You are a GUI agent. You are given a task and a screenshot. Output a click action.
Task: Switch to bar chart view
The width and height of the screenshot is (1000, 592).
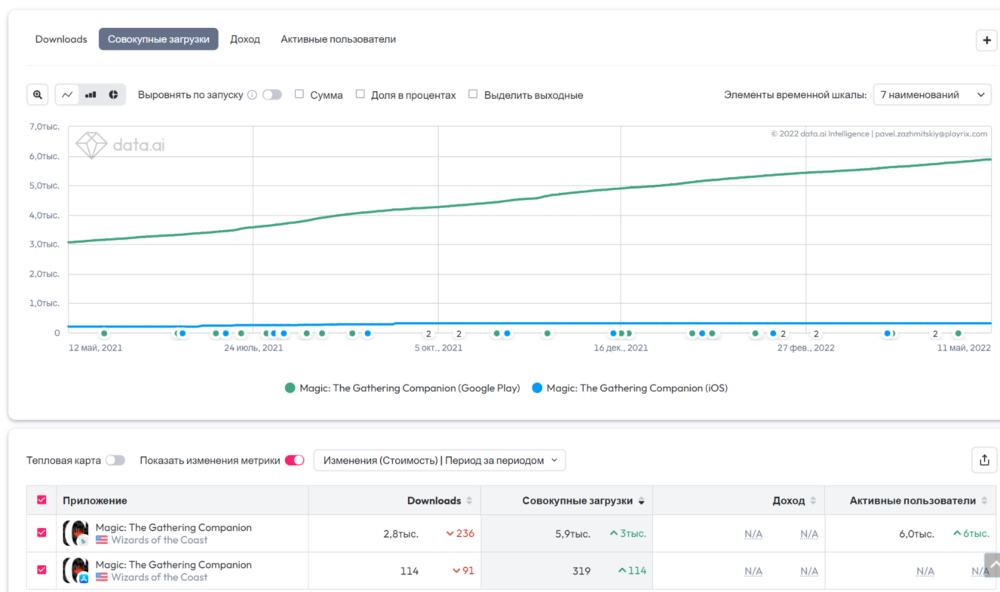point(91,95)
